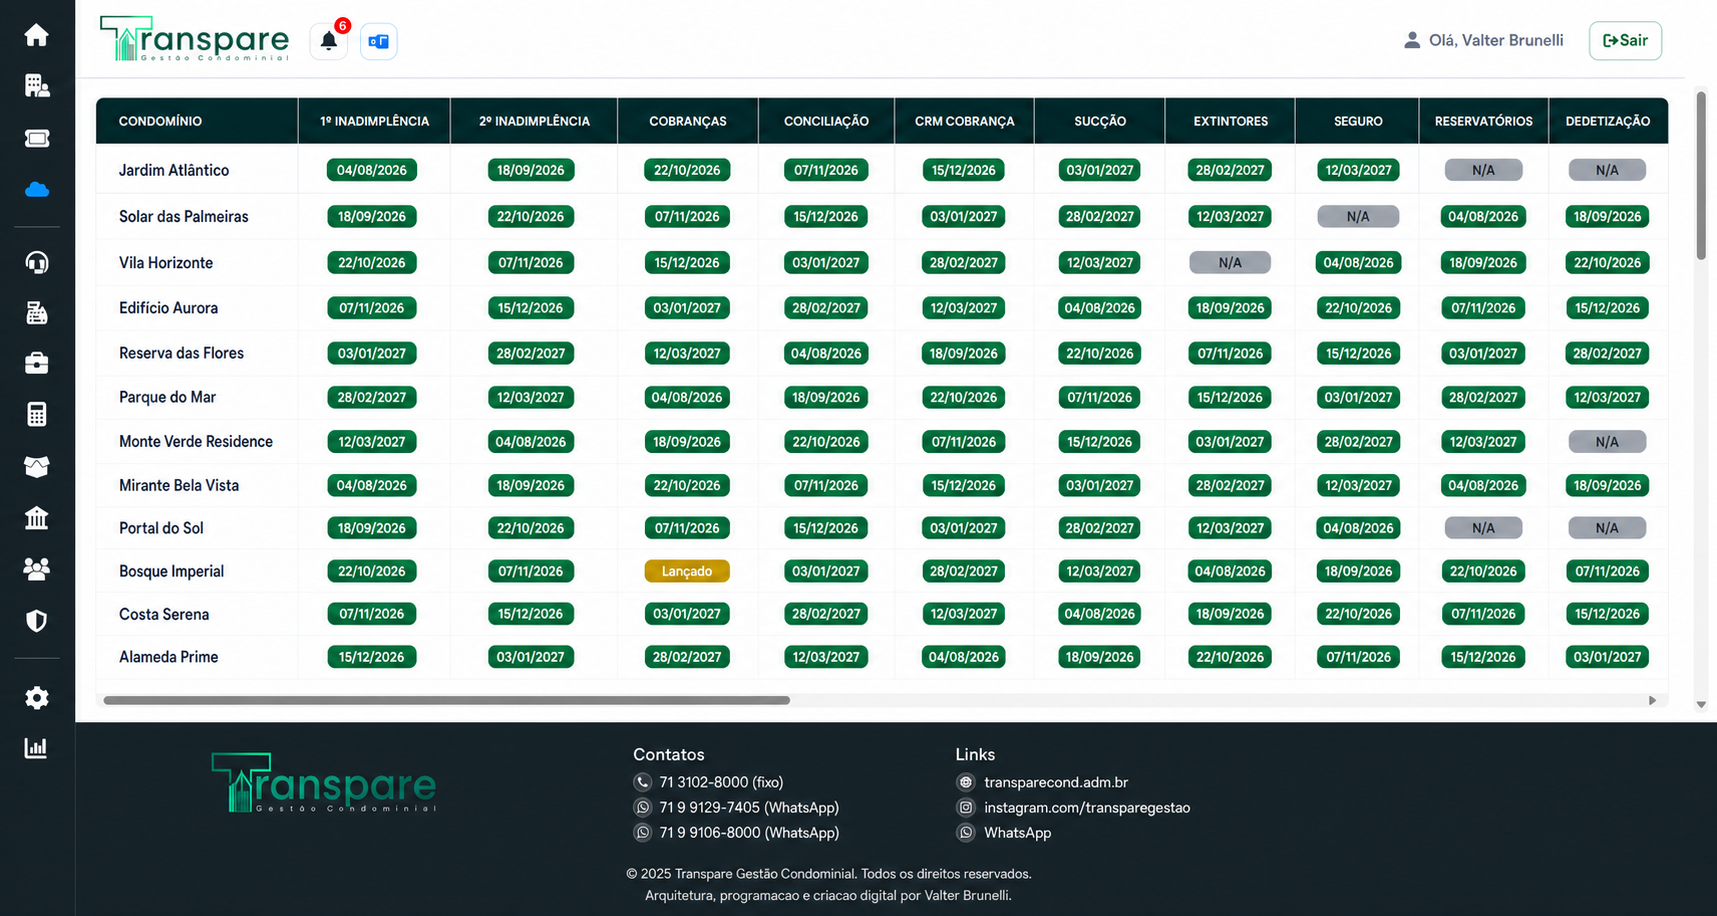Click the Lançado badge for Bosque Imperial
Image resolution: width=1717 pixels, height=916 pixels.
(x=687, y=571)
